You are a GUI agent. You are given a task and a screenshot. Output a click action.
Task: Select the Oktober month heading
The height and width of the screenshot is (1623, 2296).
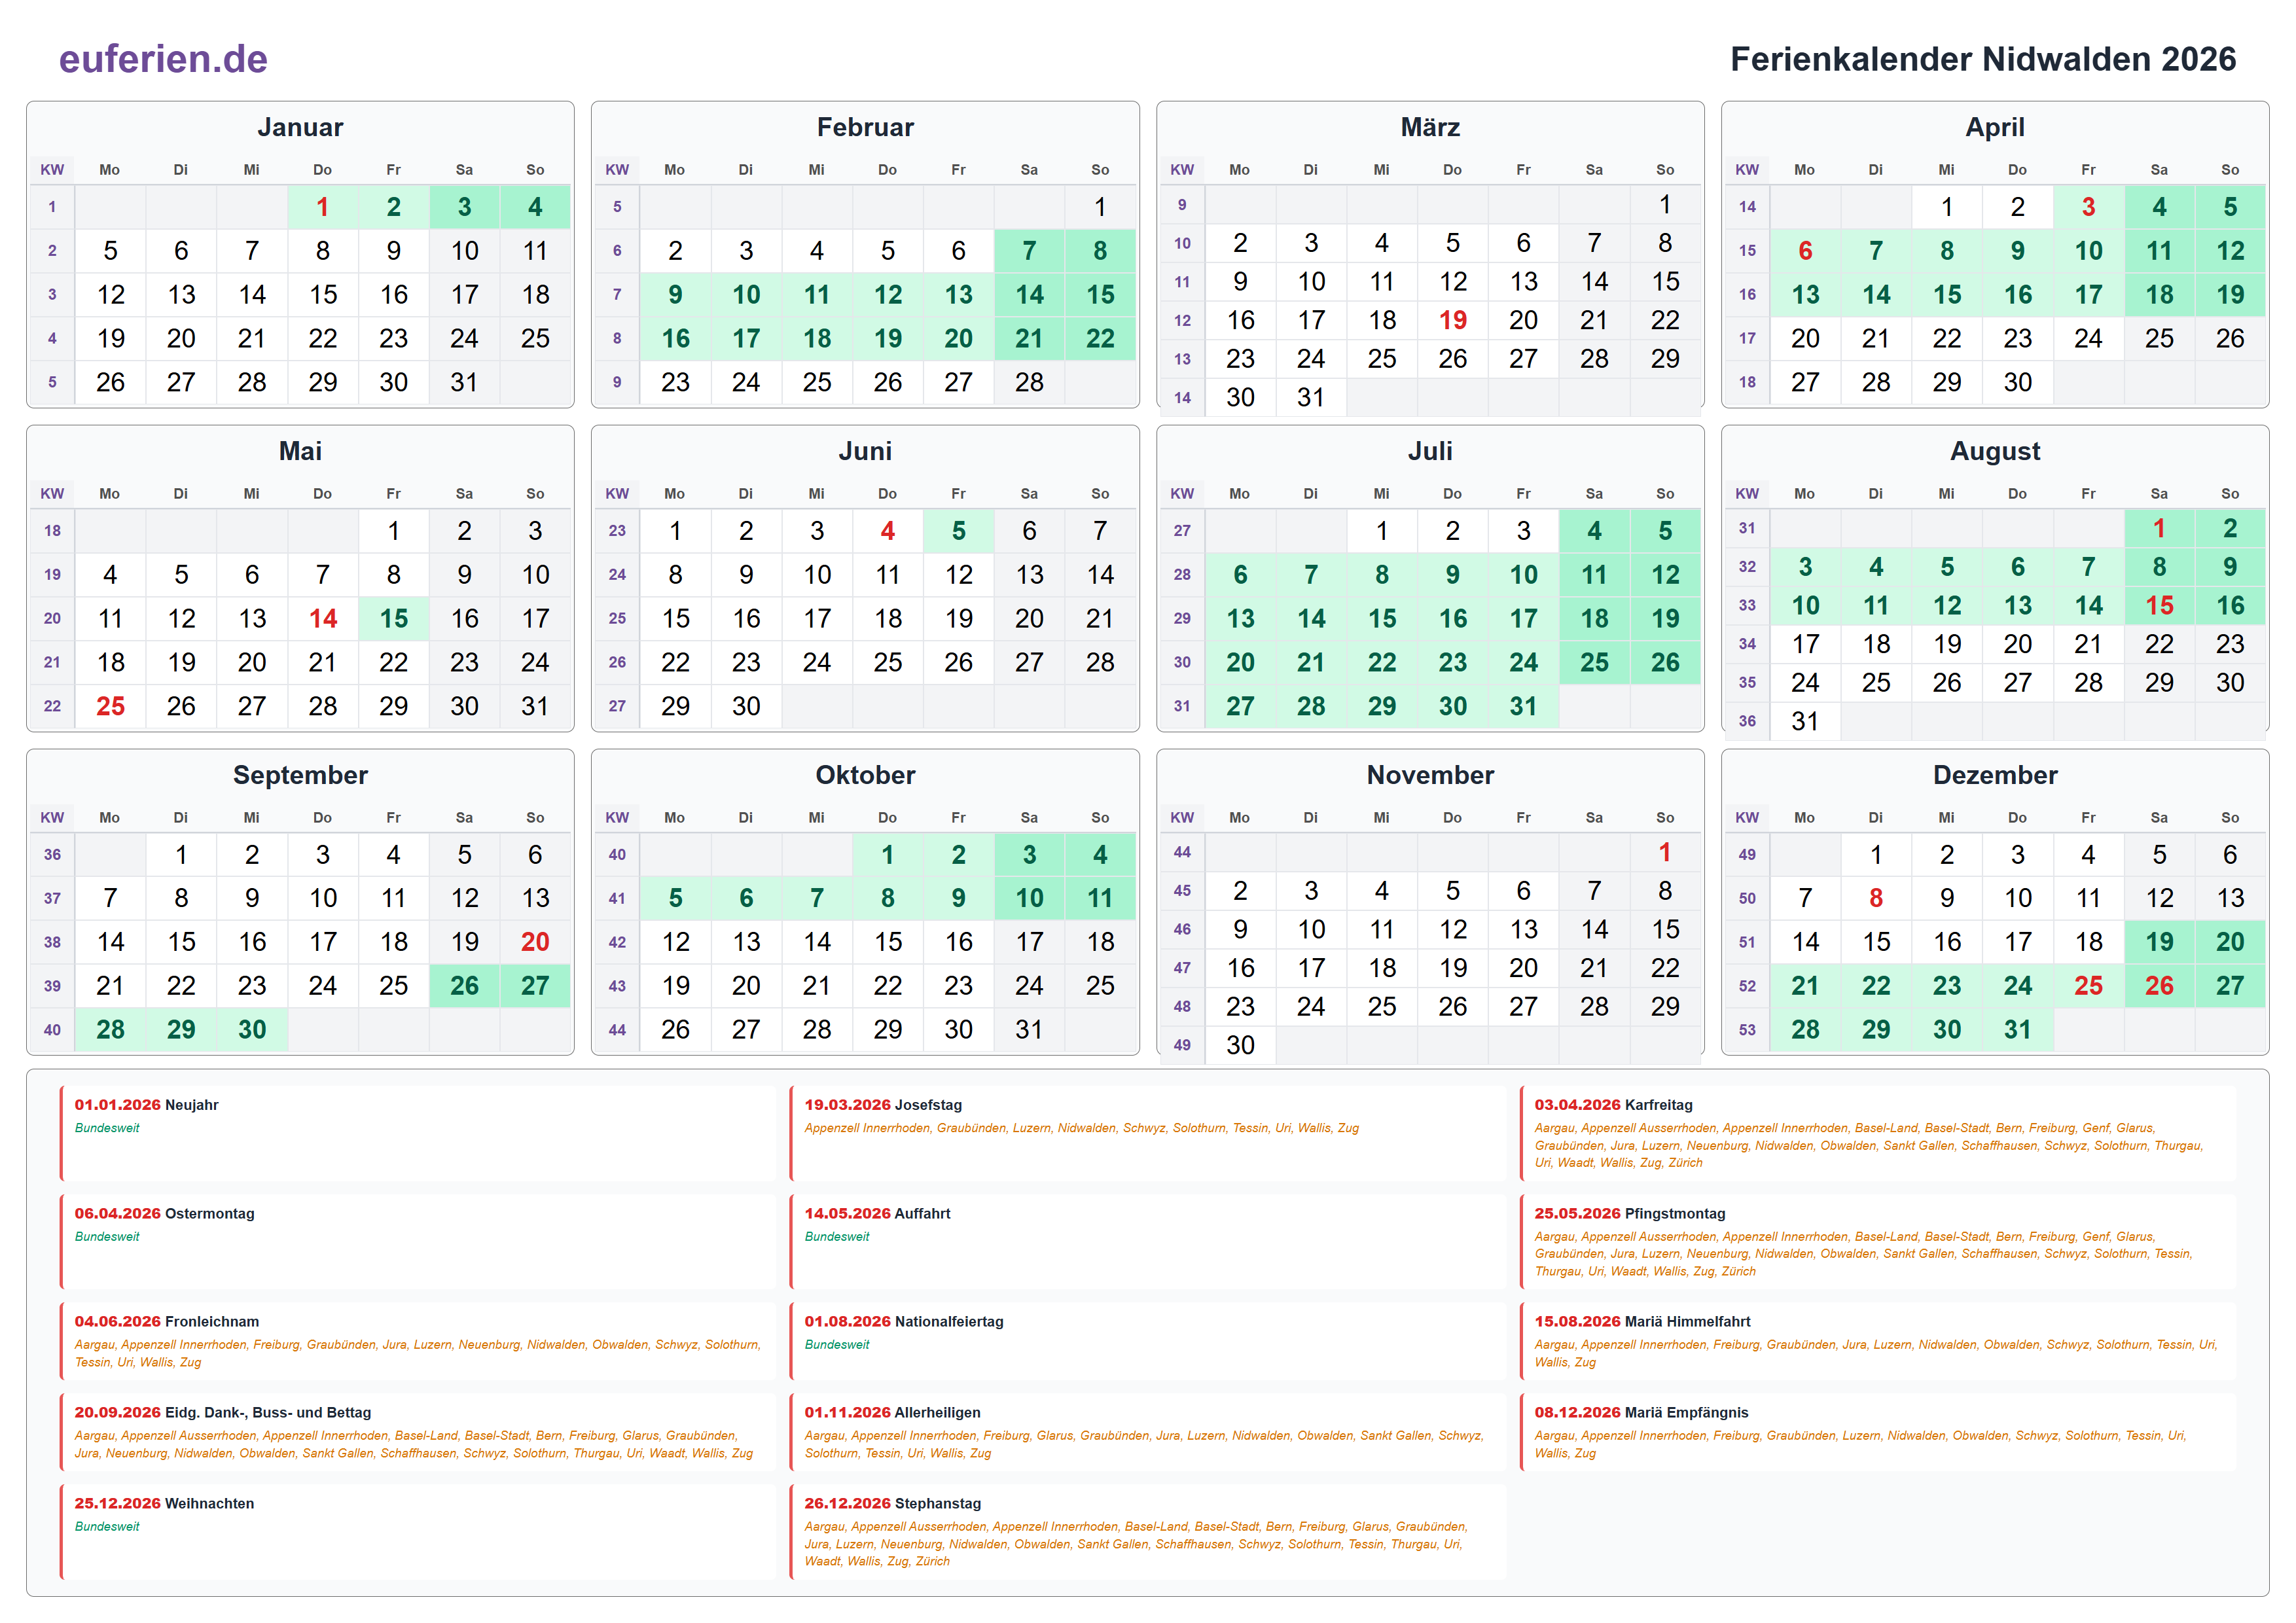865,775
